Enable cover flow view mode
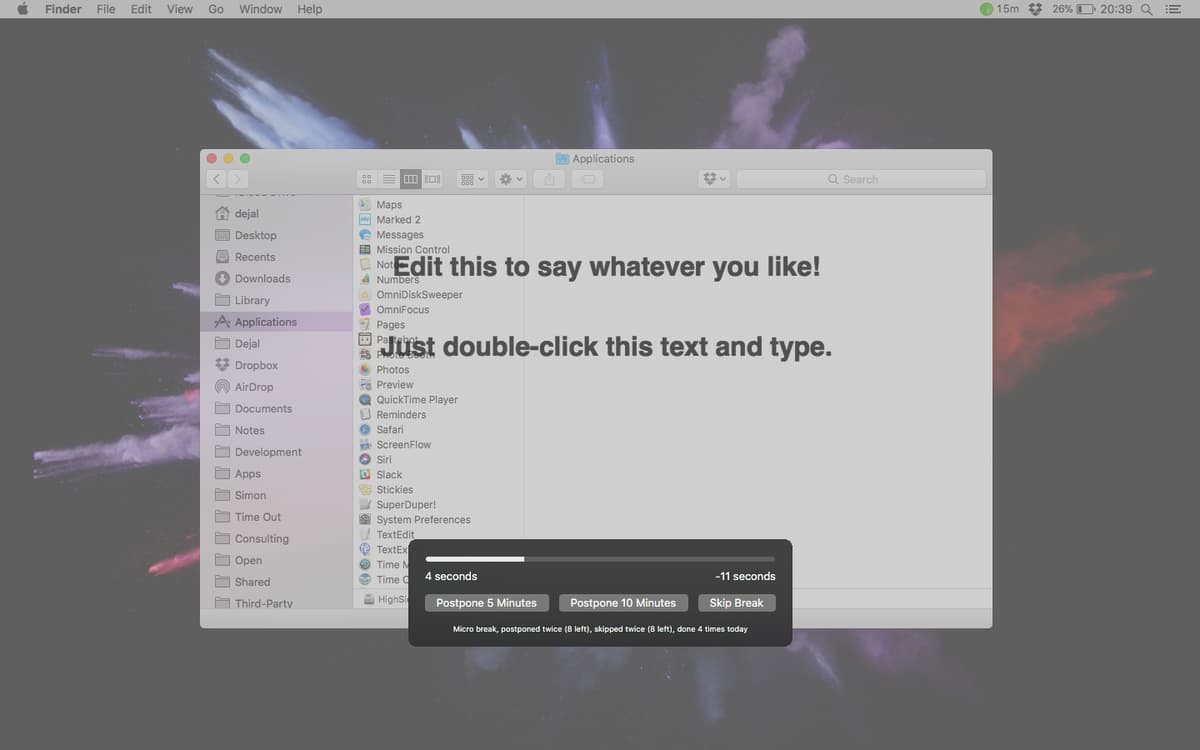This screenshot has height=750, width=1200. [x=432, y=178]
